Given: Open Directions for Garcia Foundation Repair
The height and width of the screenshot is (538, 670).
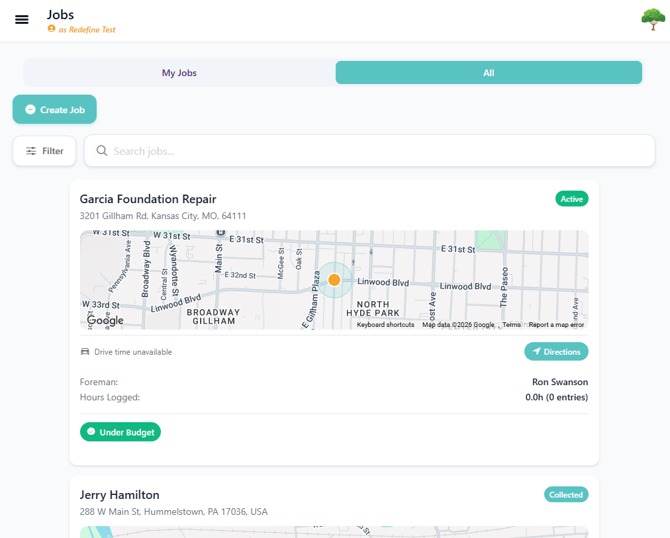Looking at the screenshot, I should pyautogui.click(x=556, y=352).
